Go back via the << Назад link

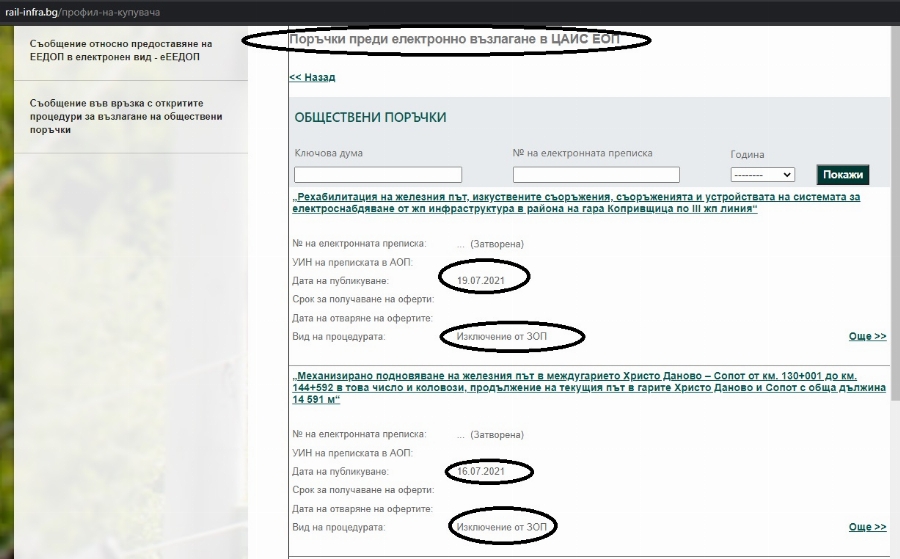[x=312, y=77]
